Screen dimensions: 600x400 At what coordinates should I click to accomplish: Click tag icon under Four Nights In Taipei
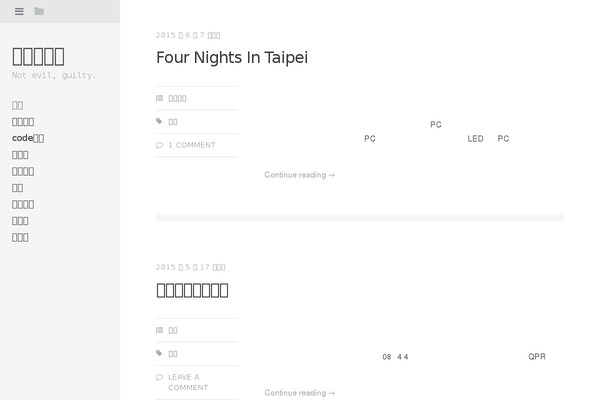click(x=159, y=121)
